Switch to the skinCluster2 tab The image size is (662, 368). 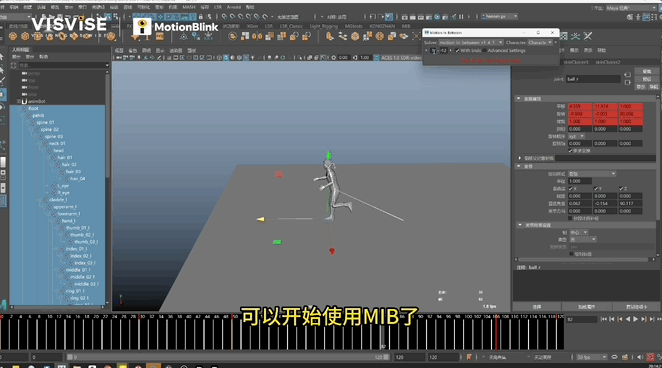point(608,62)
